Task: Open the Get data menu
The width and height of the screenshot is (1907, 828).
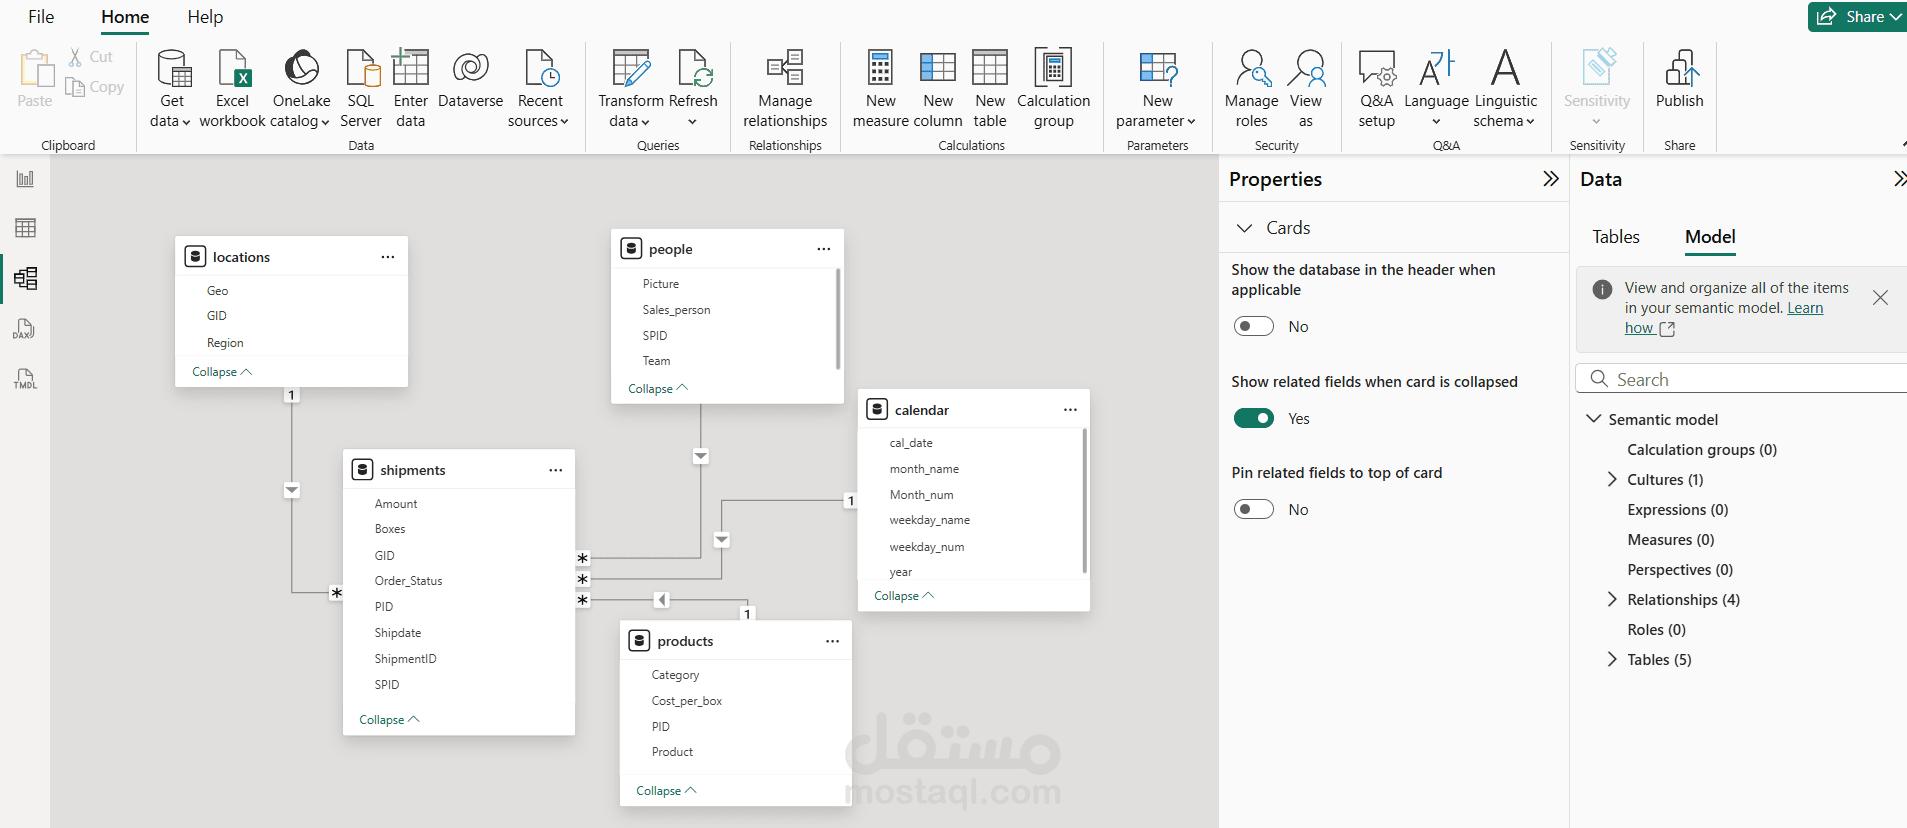Action: [171, 89]
